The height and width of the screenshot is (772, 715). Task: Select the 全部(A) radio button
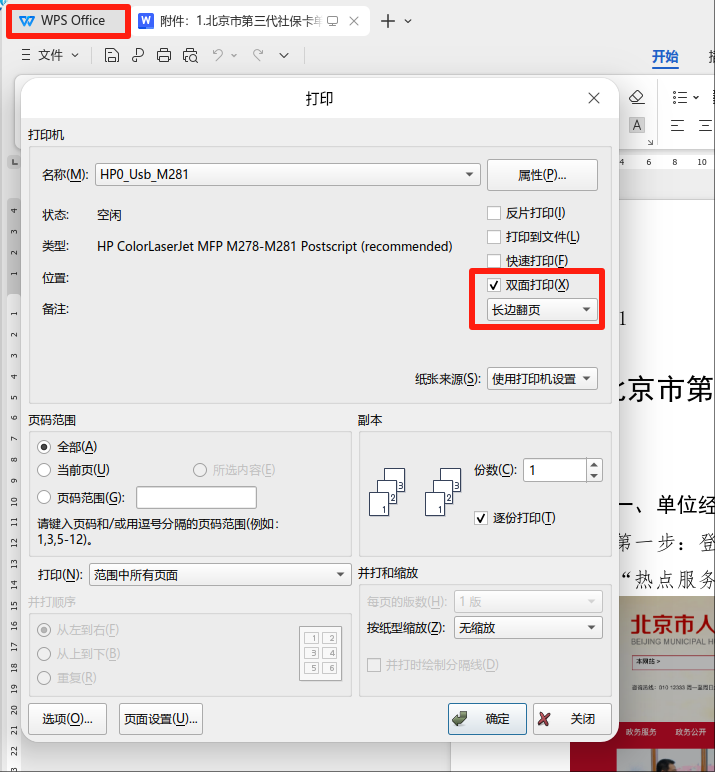[44, 447]
